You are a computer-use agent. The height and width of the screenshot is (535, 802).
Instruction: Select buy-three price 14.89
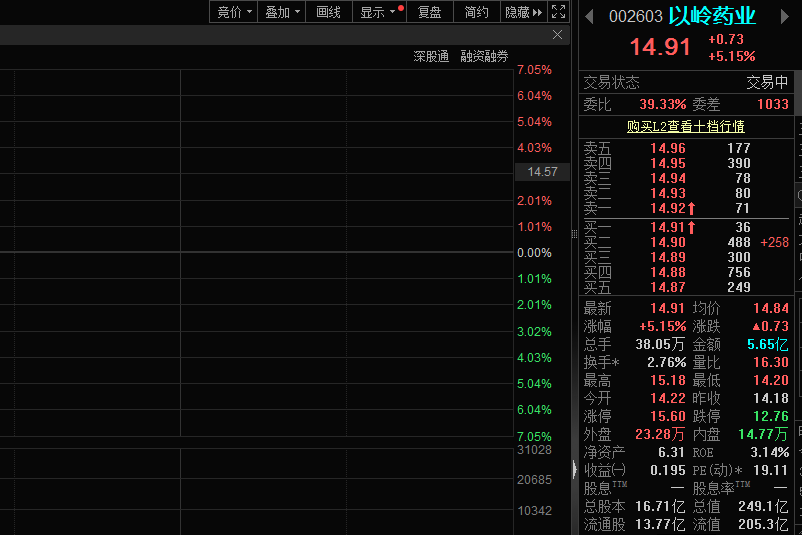667,257
